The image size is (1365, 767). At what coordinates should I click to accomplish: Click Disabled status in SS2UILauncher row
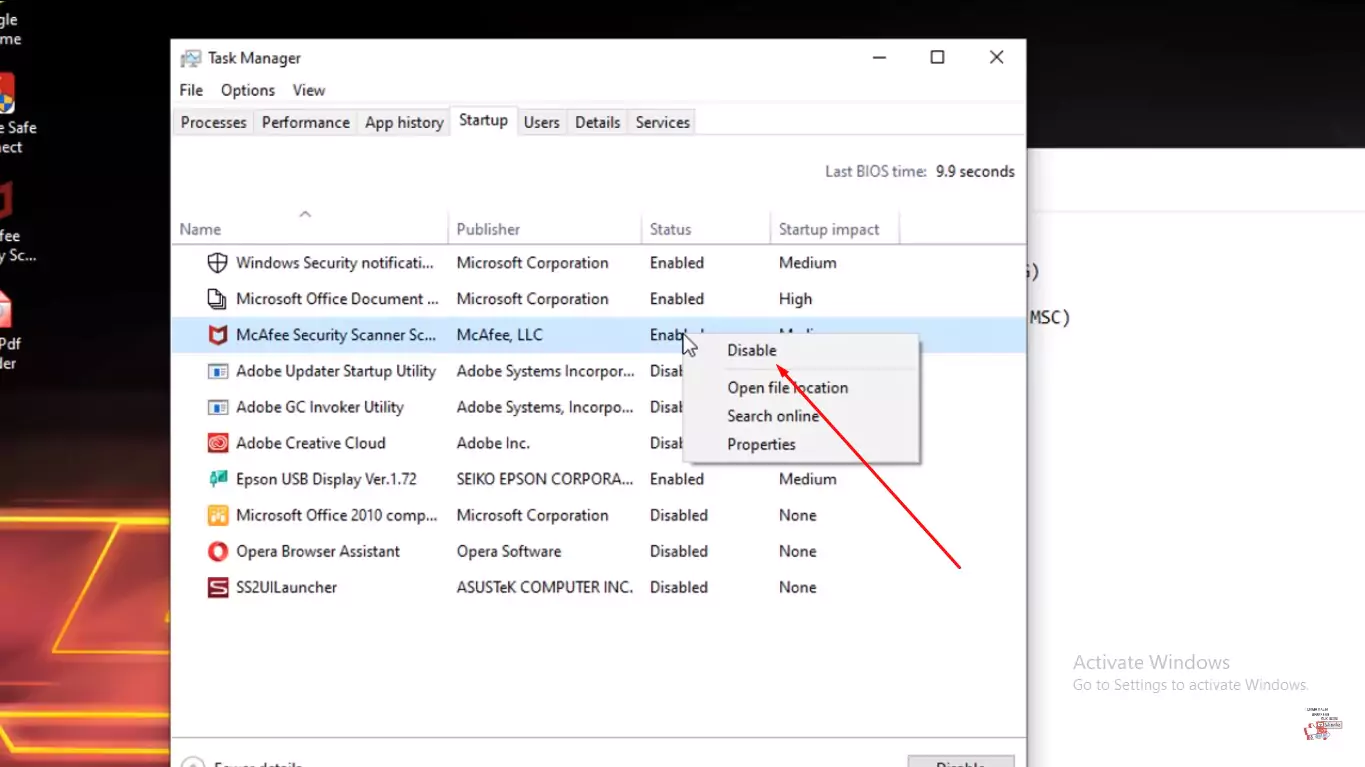pyautogui.click(x=679, y=587)
